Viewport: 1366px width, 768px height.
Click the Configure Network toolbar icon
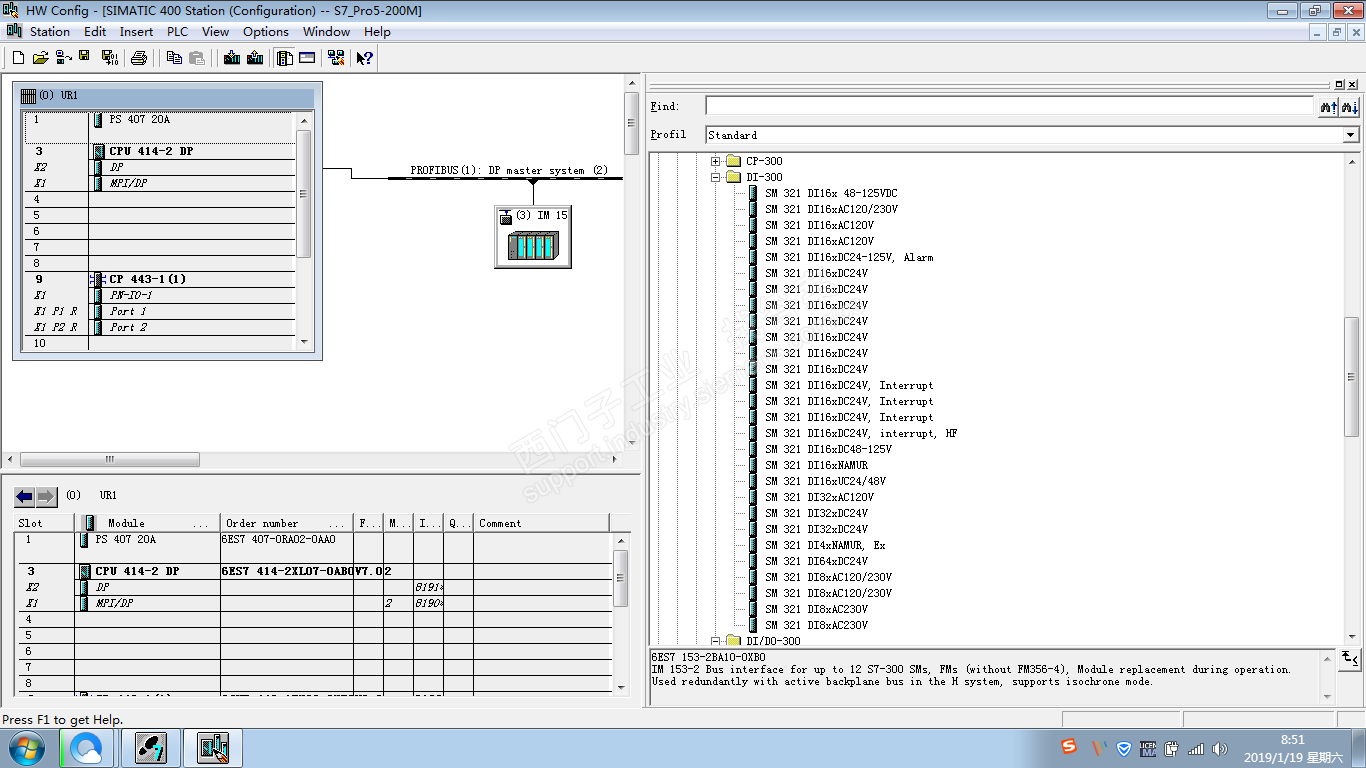(x=338, y=58)
